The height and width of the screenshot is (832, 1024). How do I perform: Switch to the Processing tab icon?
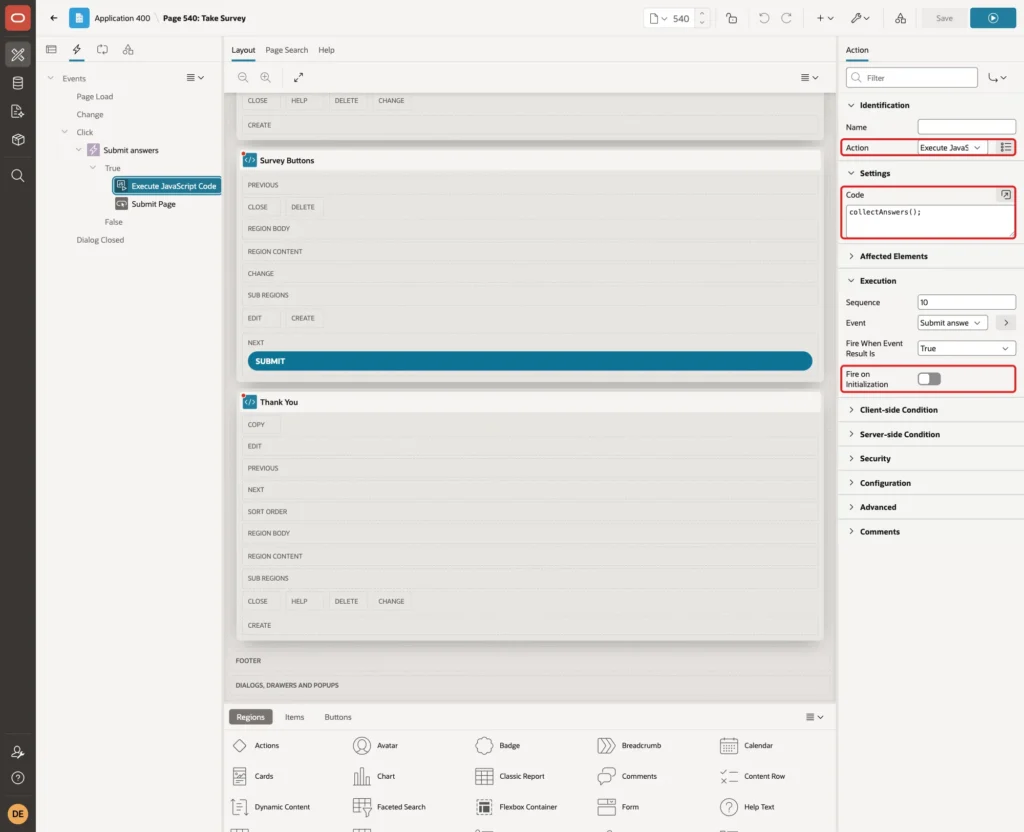[103, 50]
